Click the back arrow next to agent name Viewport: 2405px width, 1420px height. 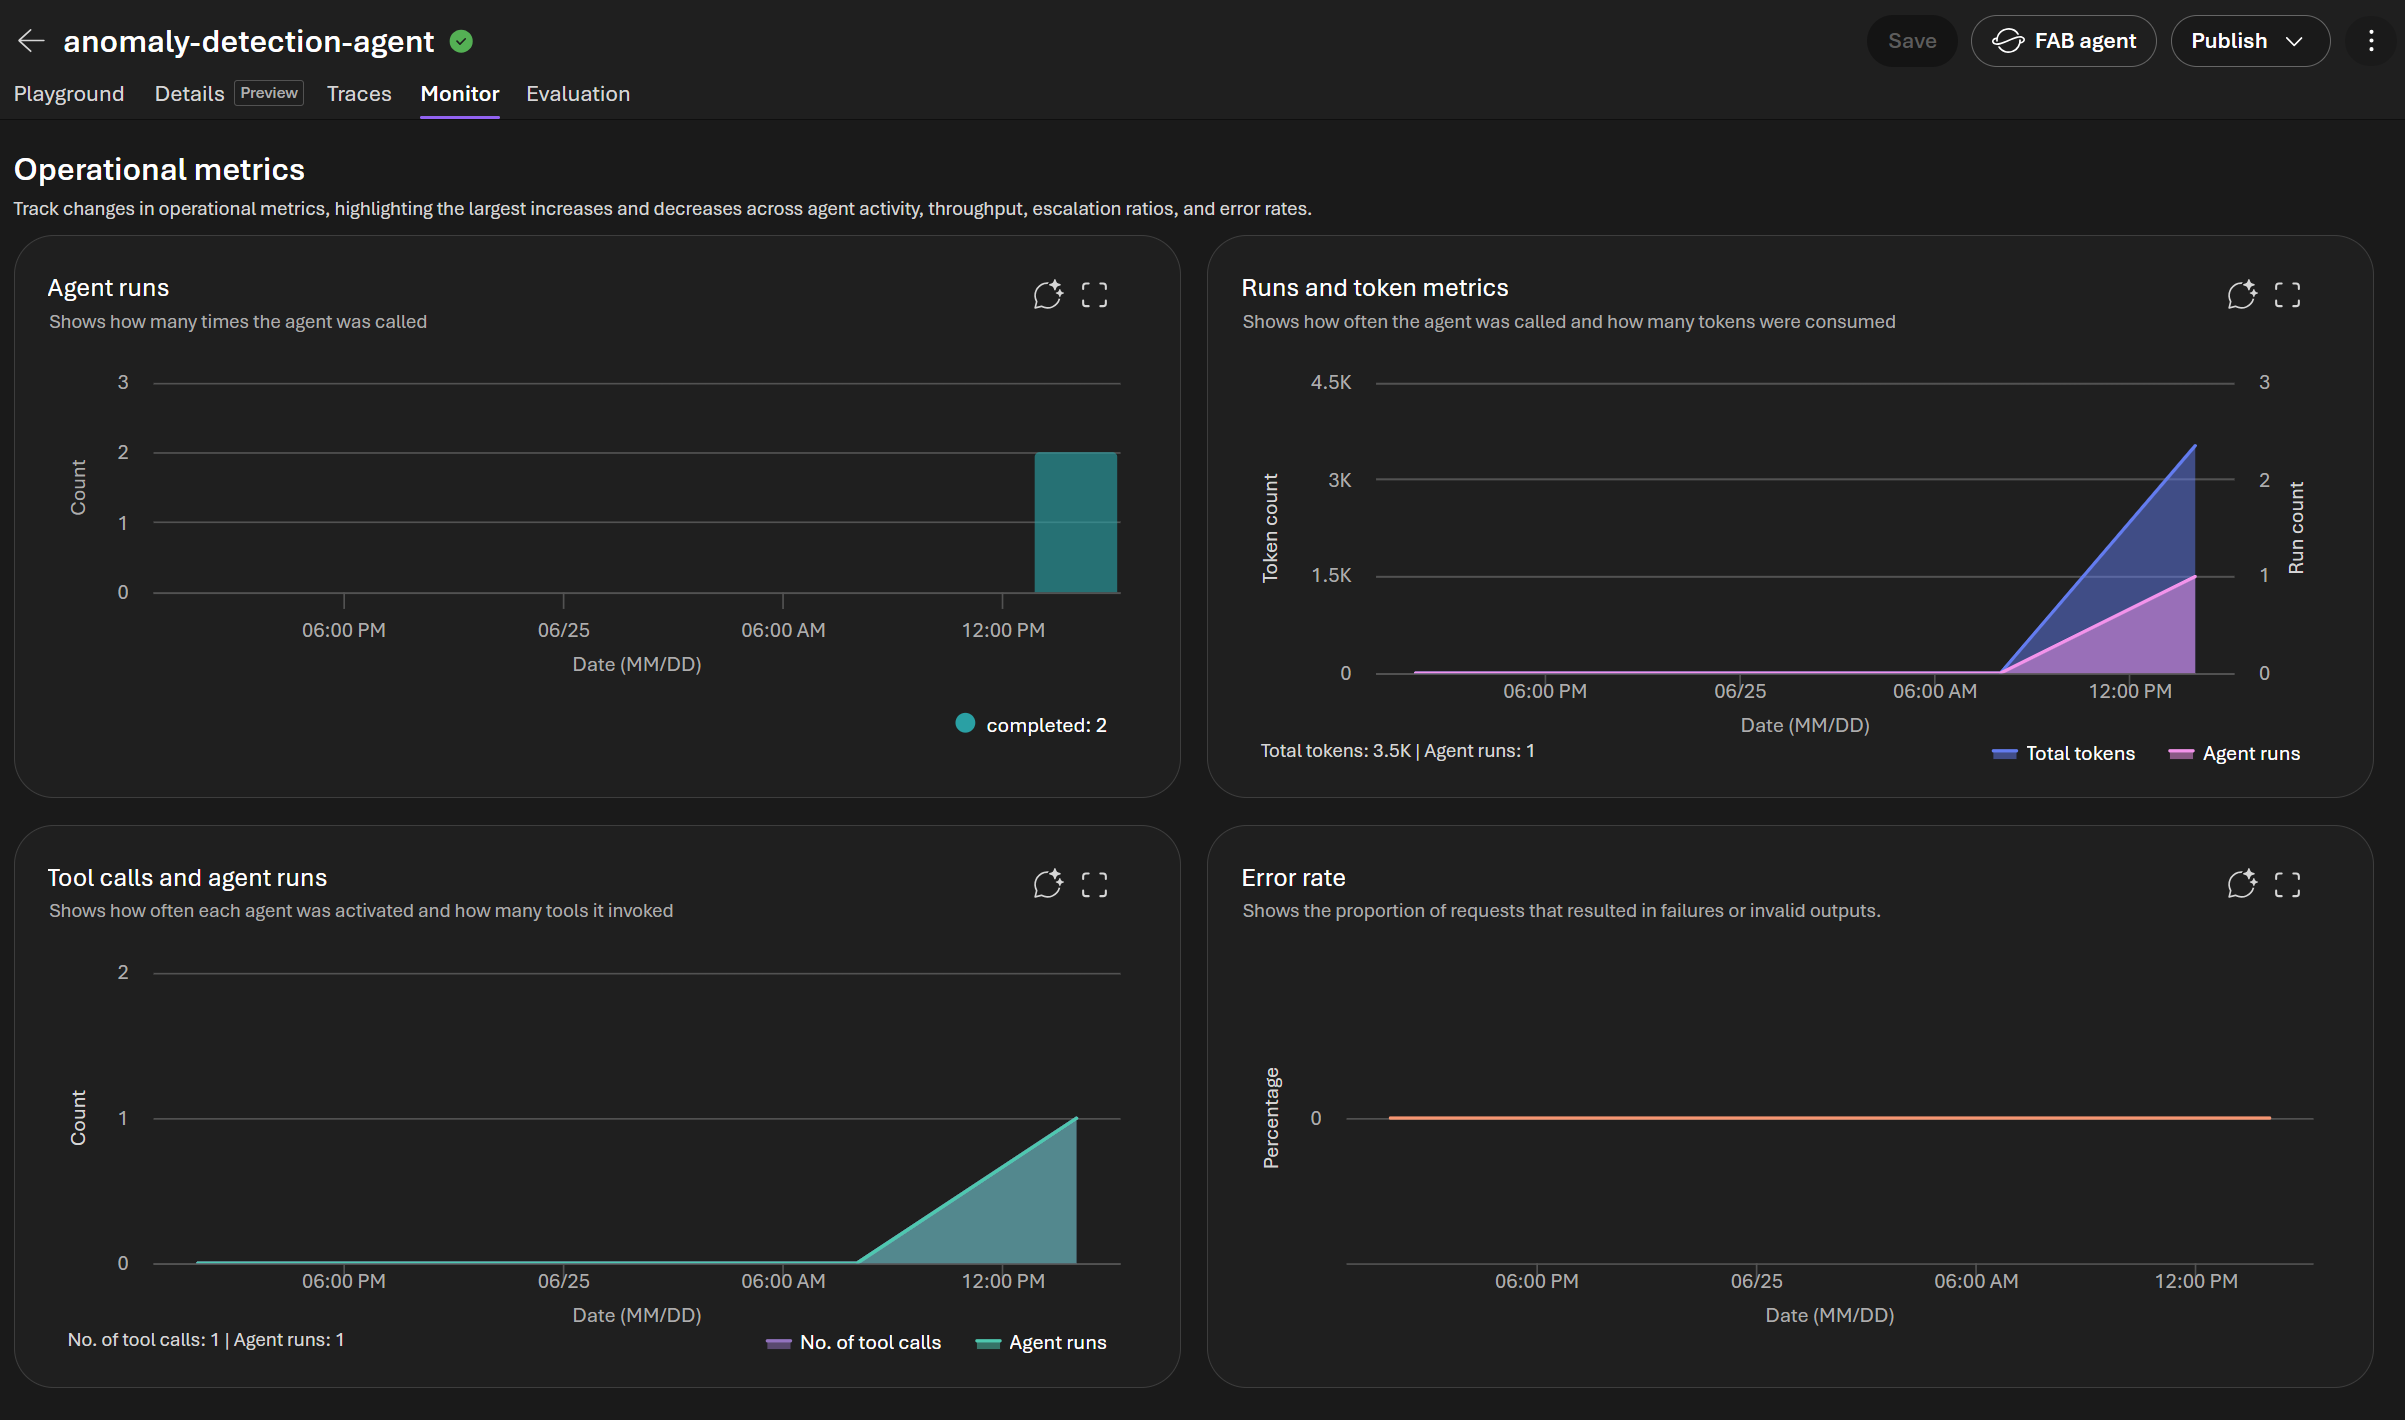[32, 41]
